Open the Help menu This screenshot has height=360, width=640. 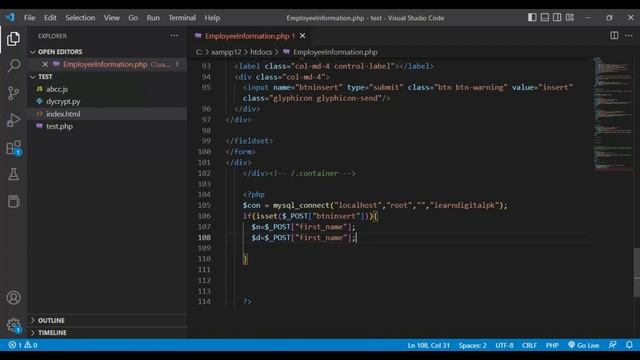coord(212,18)
